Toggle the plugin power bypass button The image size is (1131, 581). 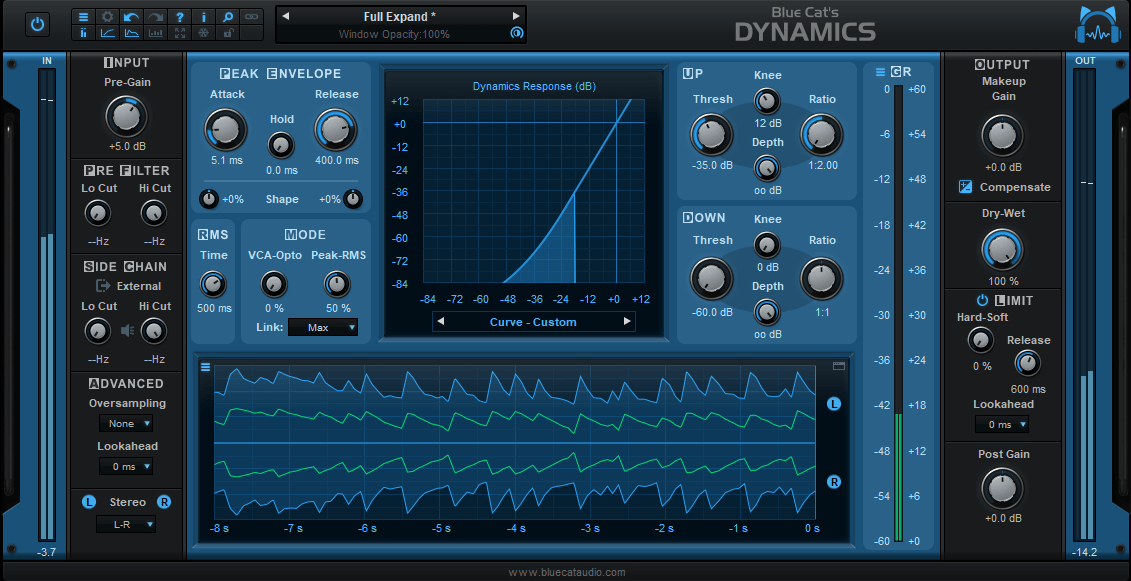[x=37, y=24]
